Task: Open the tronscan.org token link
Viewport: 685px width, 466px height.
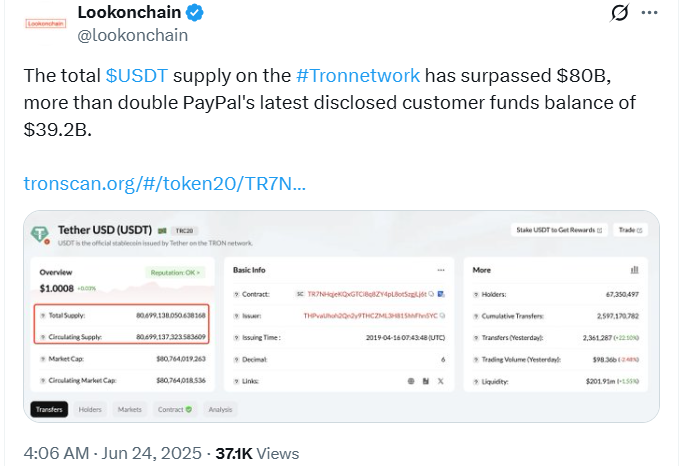Action: tap(164, 184)
